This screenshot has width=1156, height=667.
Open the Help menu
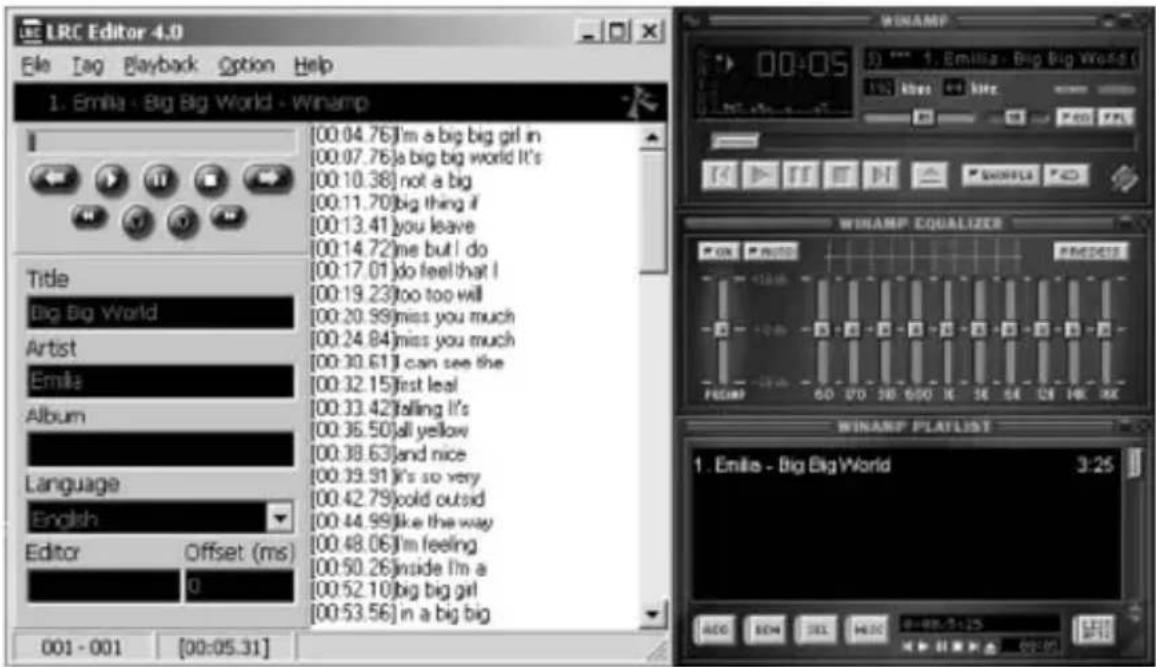(313, 65)
